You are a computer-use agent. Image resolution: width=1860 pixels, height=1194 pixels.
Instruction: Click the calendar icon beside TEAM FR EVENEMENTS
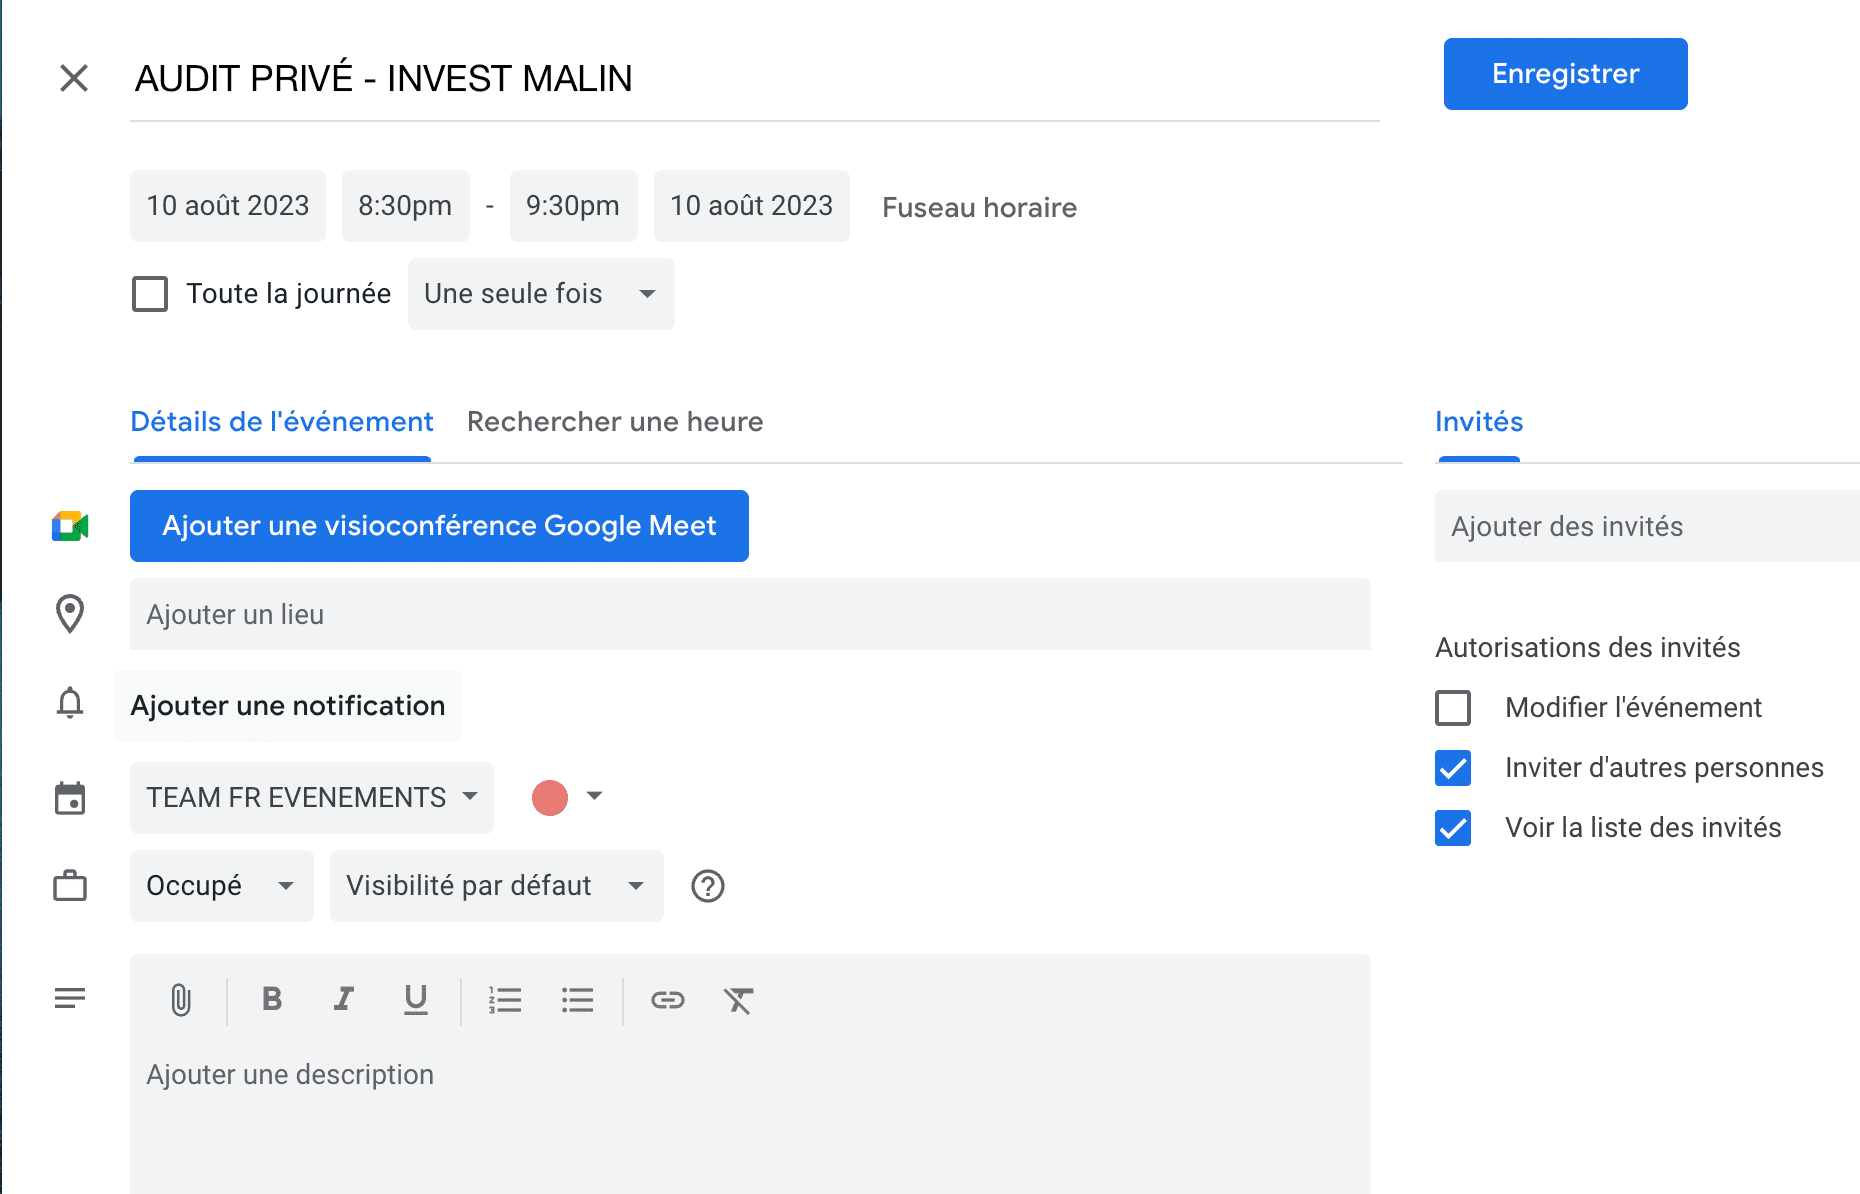(x=70, y=798)
